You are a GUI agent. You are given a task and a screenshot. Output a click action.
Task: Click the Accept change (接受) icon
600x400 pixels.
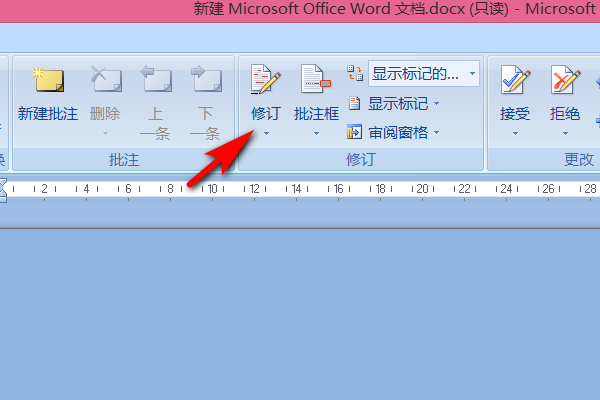[x=515, y=79]
